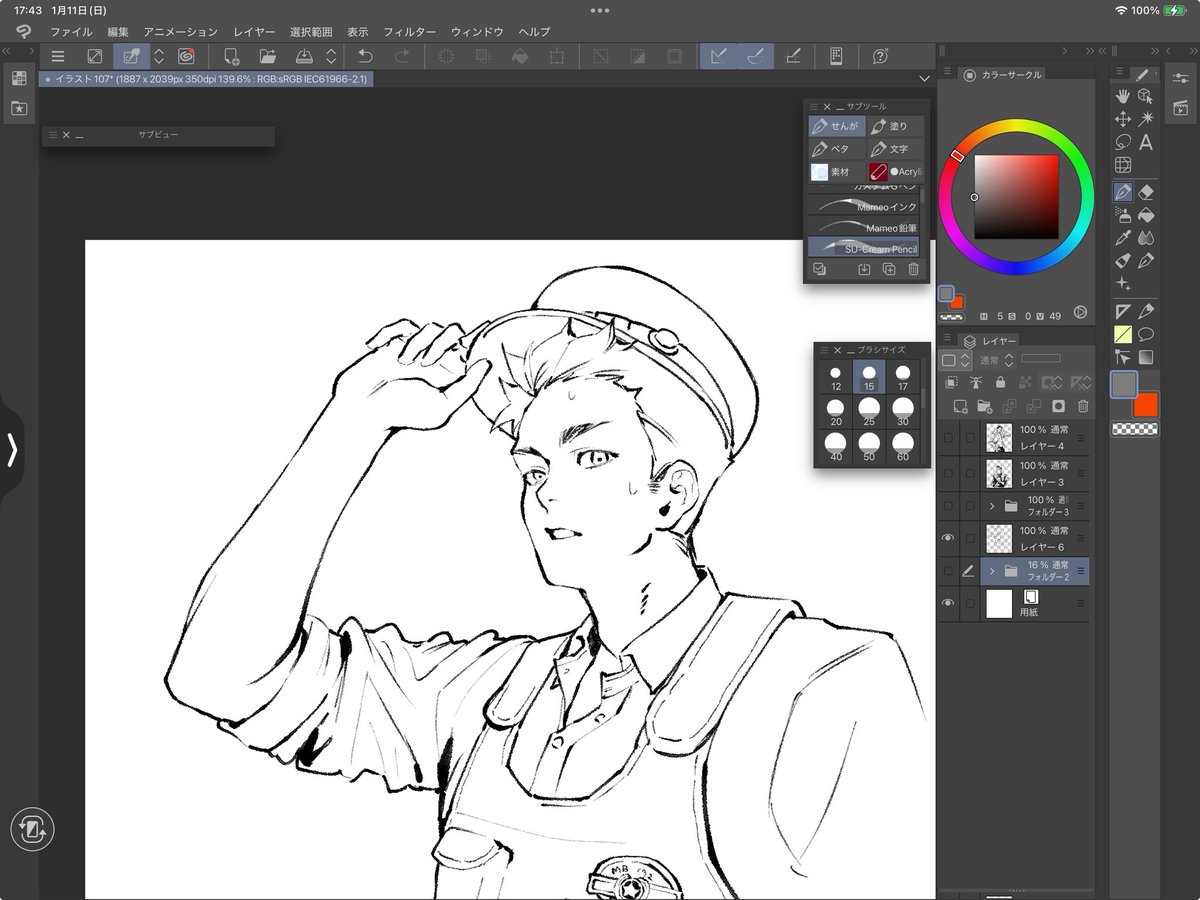
Task: Click the レイヤー 4 layer thumbnail
Action: 999,438
